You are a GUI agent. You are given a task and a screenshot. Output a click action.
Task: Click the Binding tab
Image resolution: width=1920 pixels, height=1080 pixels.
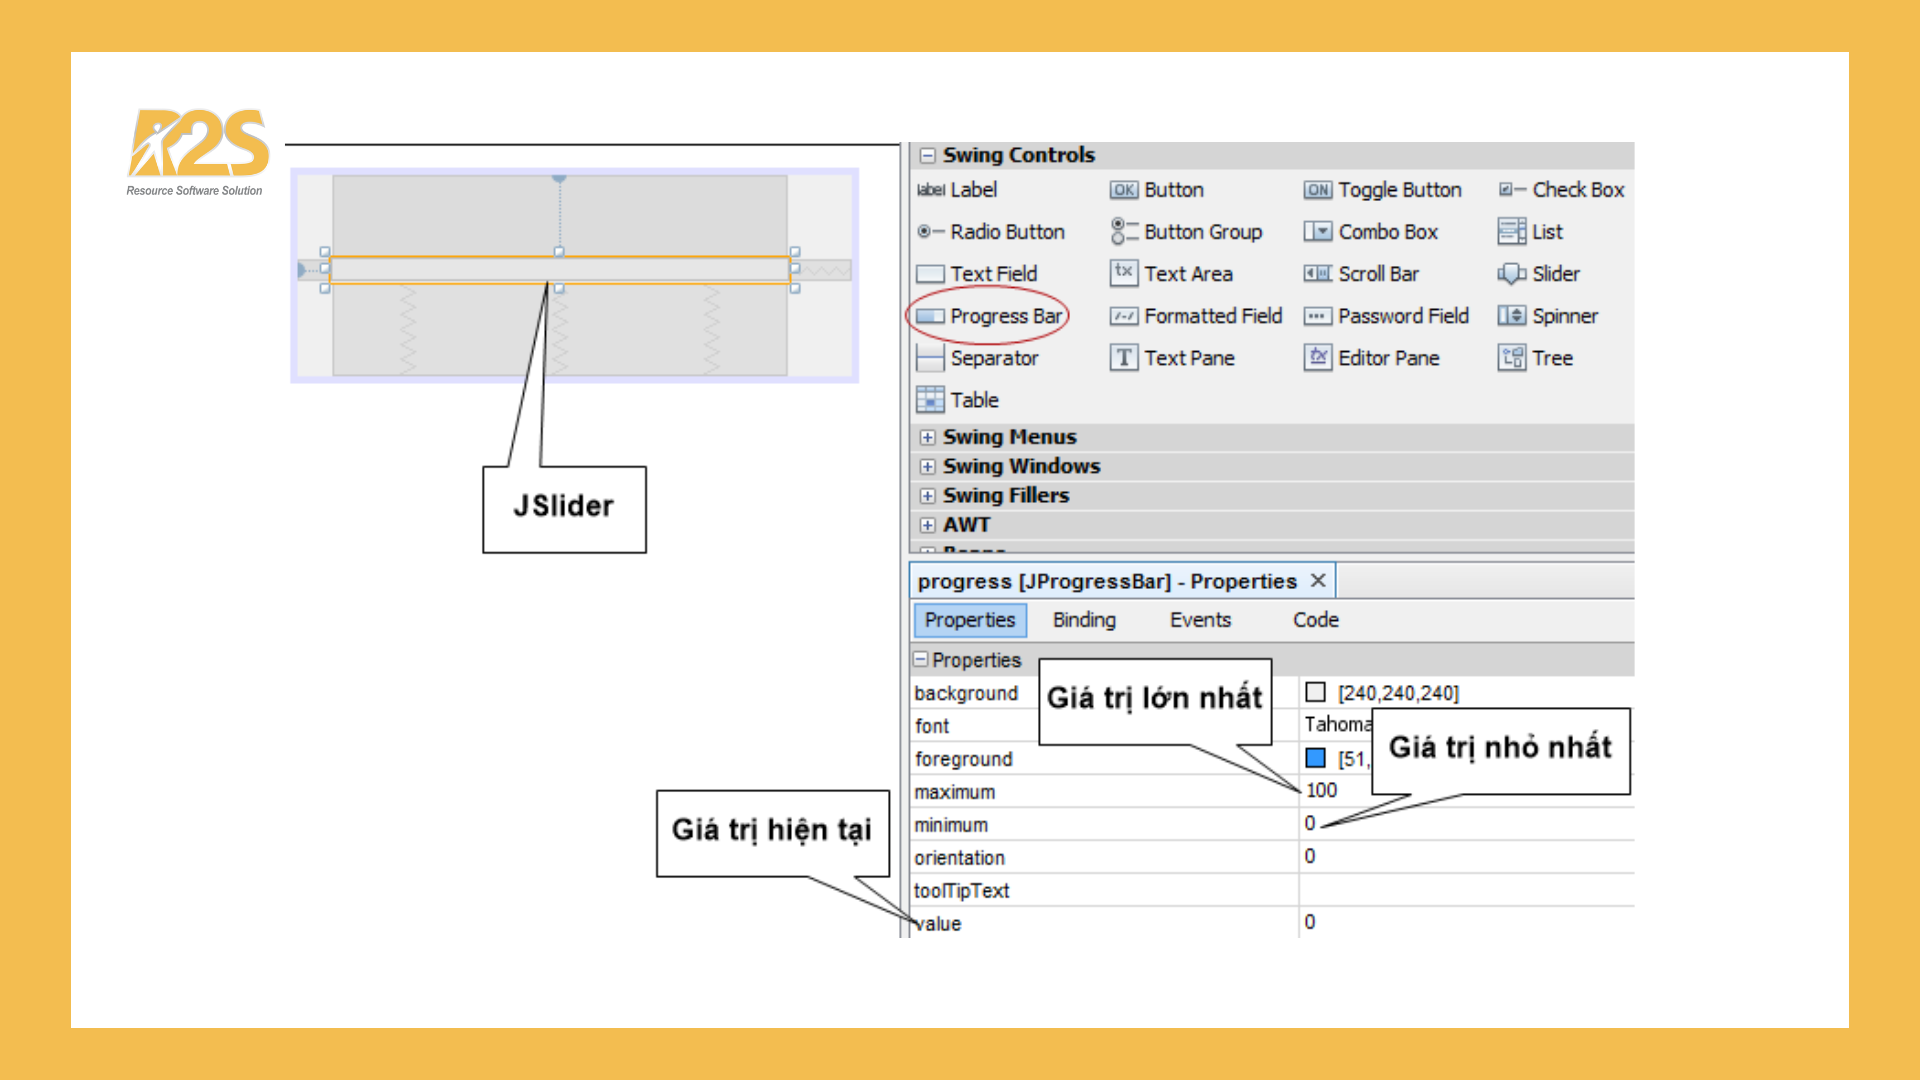(x=1084, y=620)
